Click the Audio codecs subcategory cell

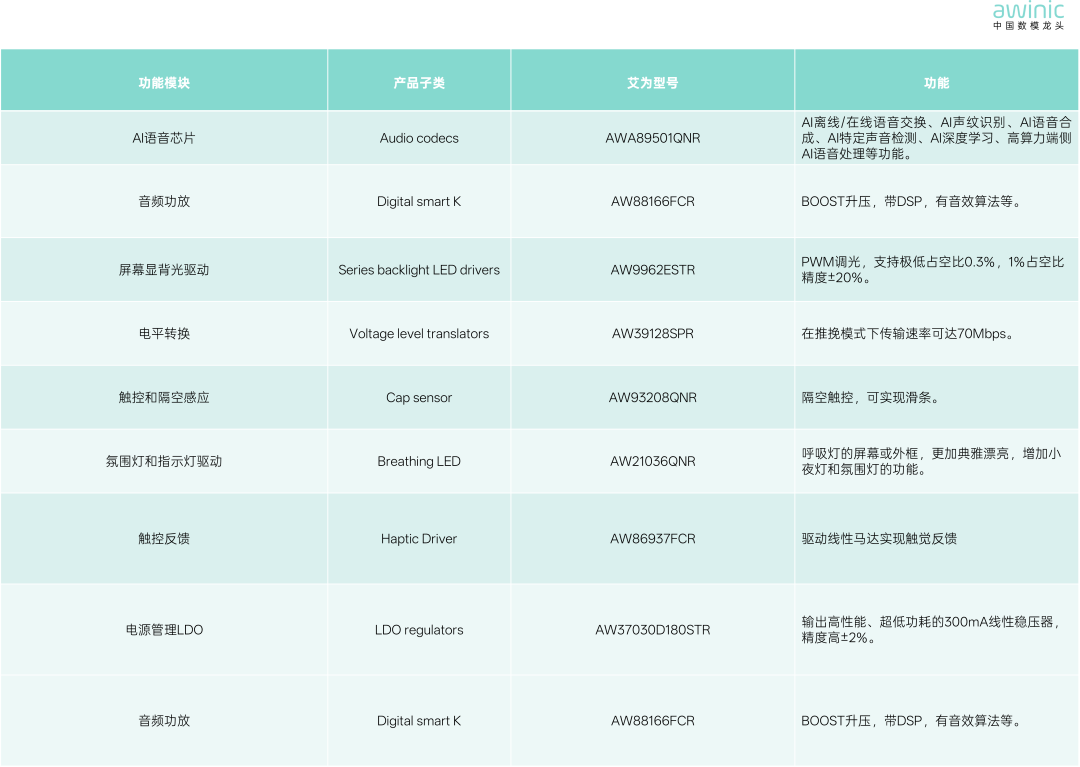tap(419, 137)
